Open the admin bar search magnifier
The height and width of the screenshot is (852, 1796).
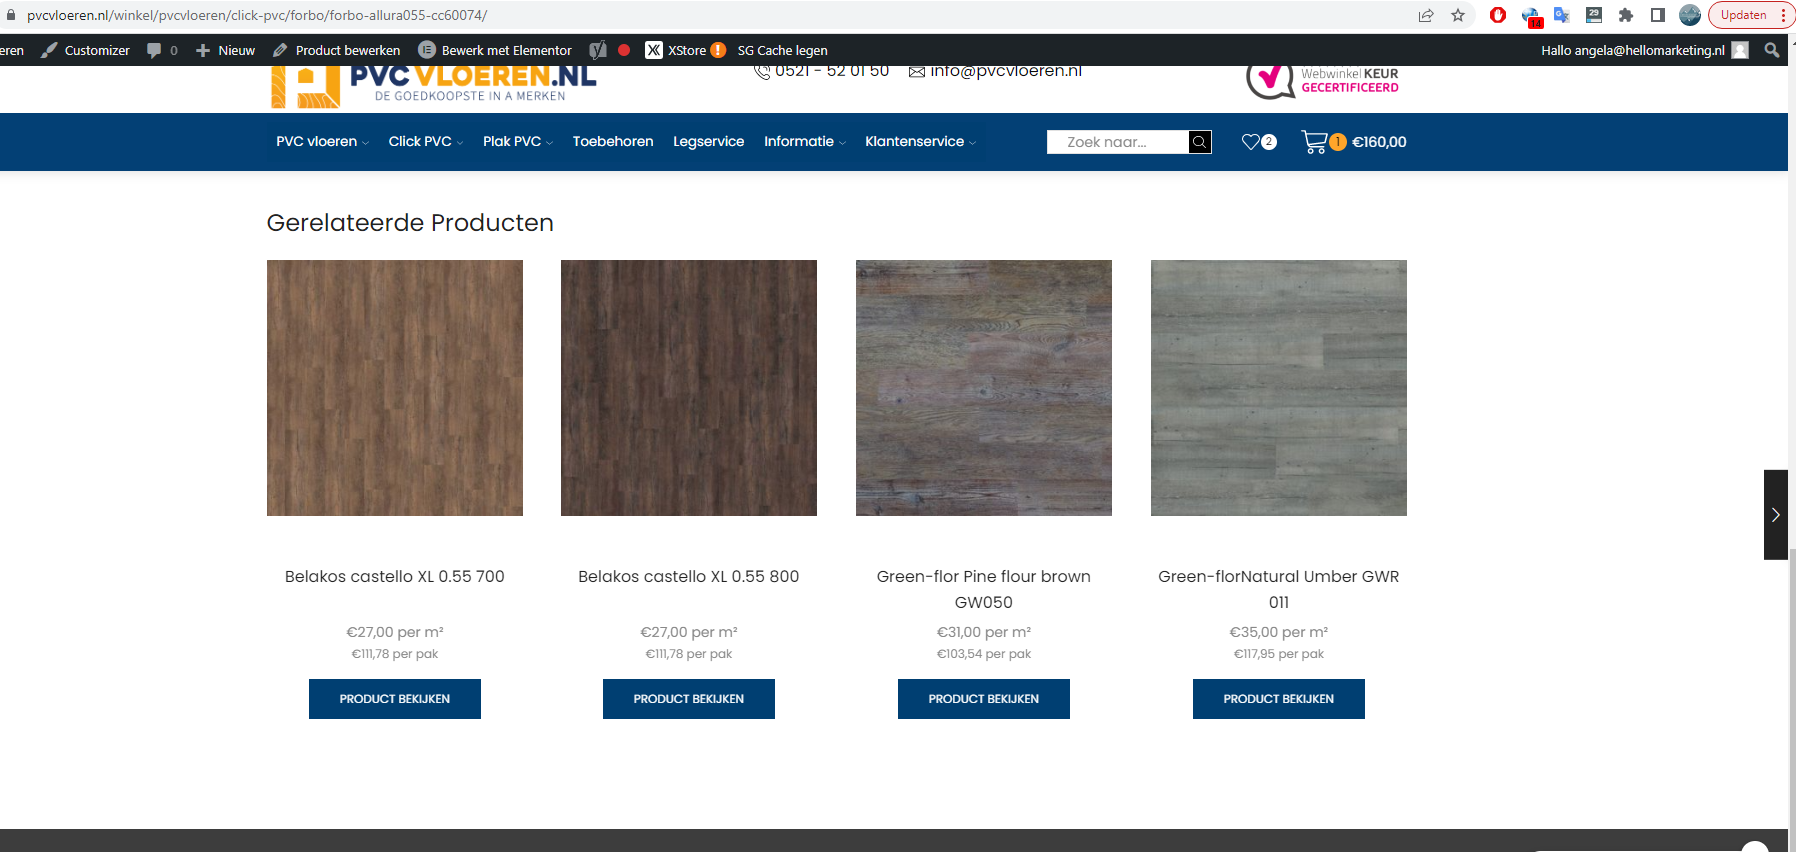pos(1772,50)
